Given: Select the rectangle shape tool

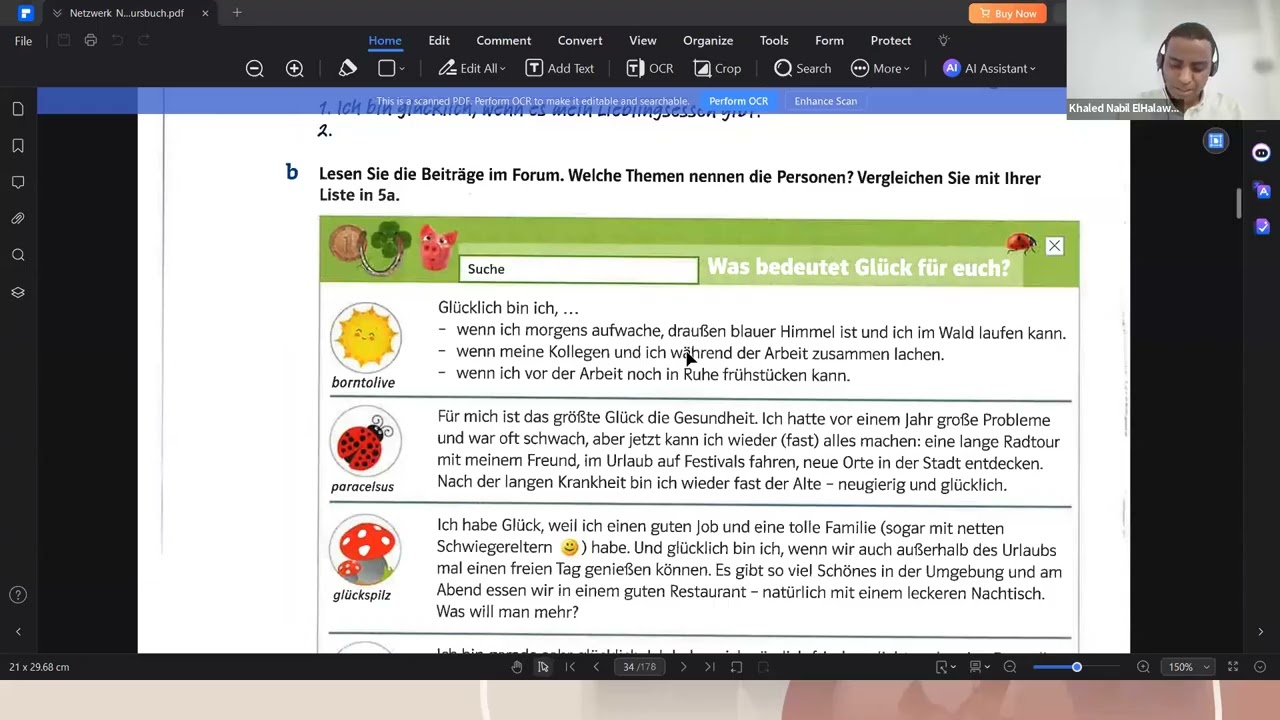Looking at the screenshot, I should click(x=386, y=68).
